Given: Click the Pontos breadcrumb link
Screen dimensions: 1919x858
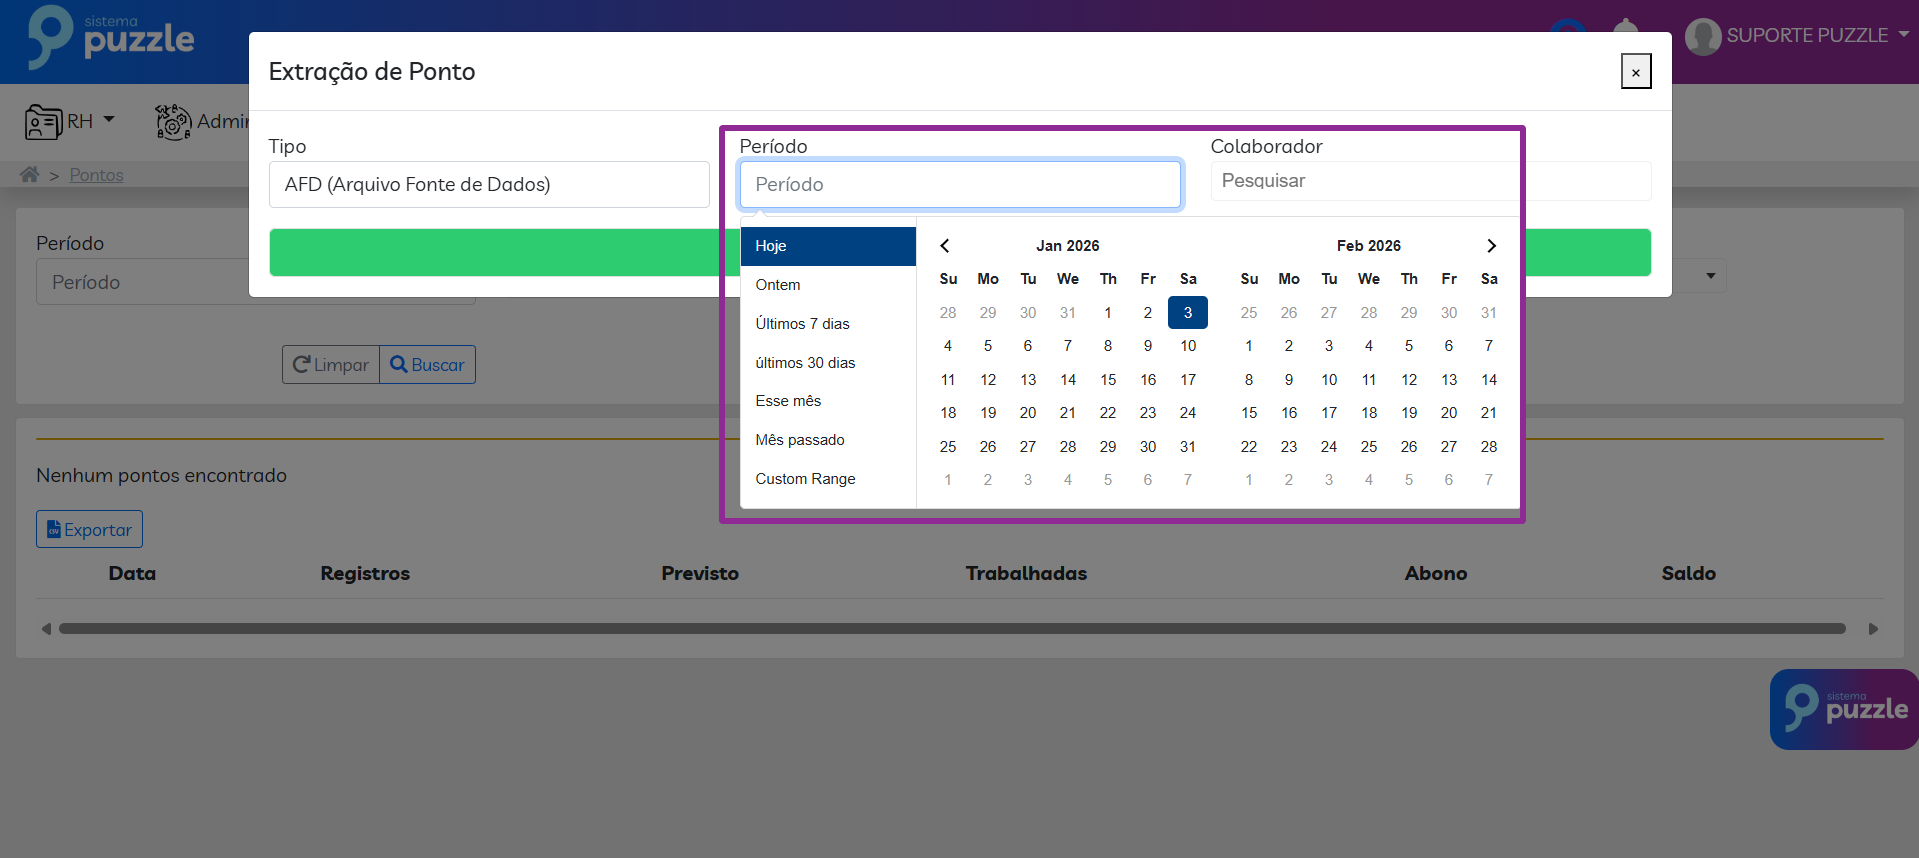Looking at the screenshot, I should point(96,175).
